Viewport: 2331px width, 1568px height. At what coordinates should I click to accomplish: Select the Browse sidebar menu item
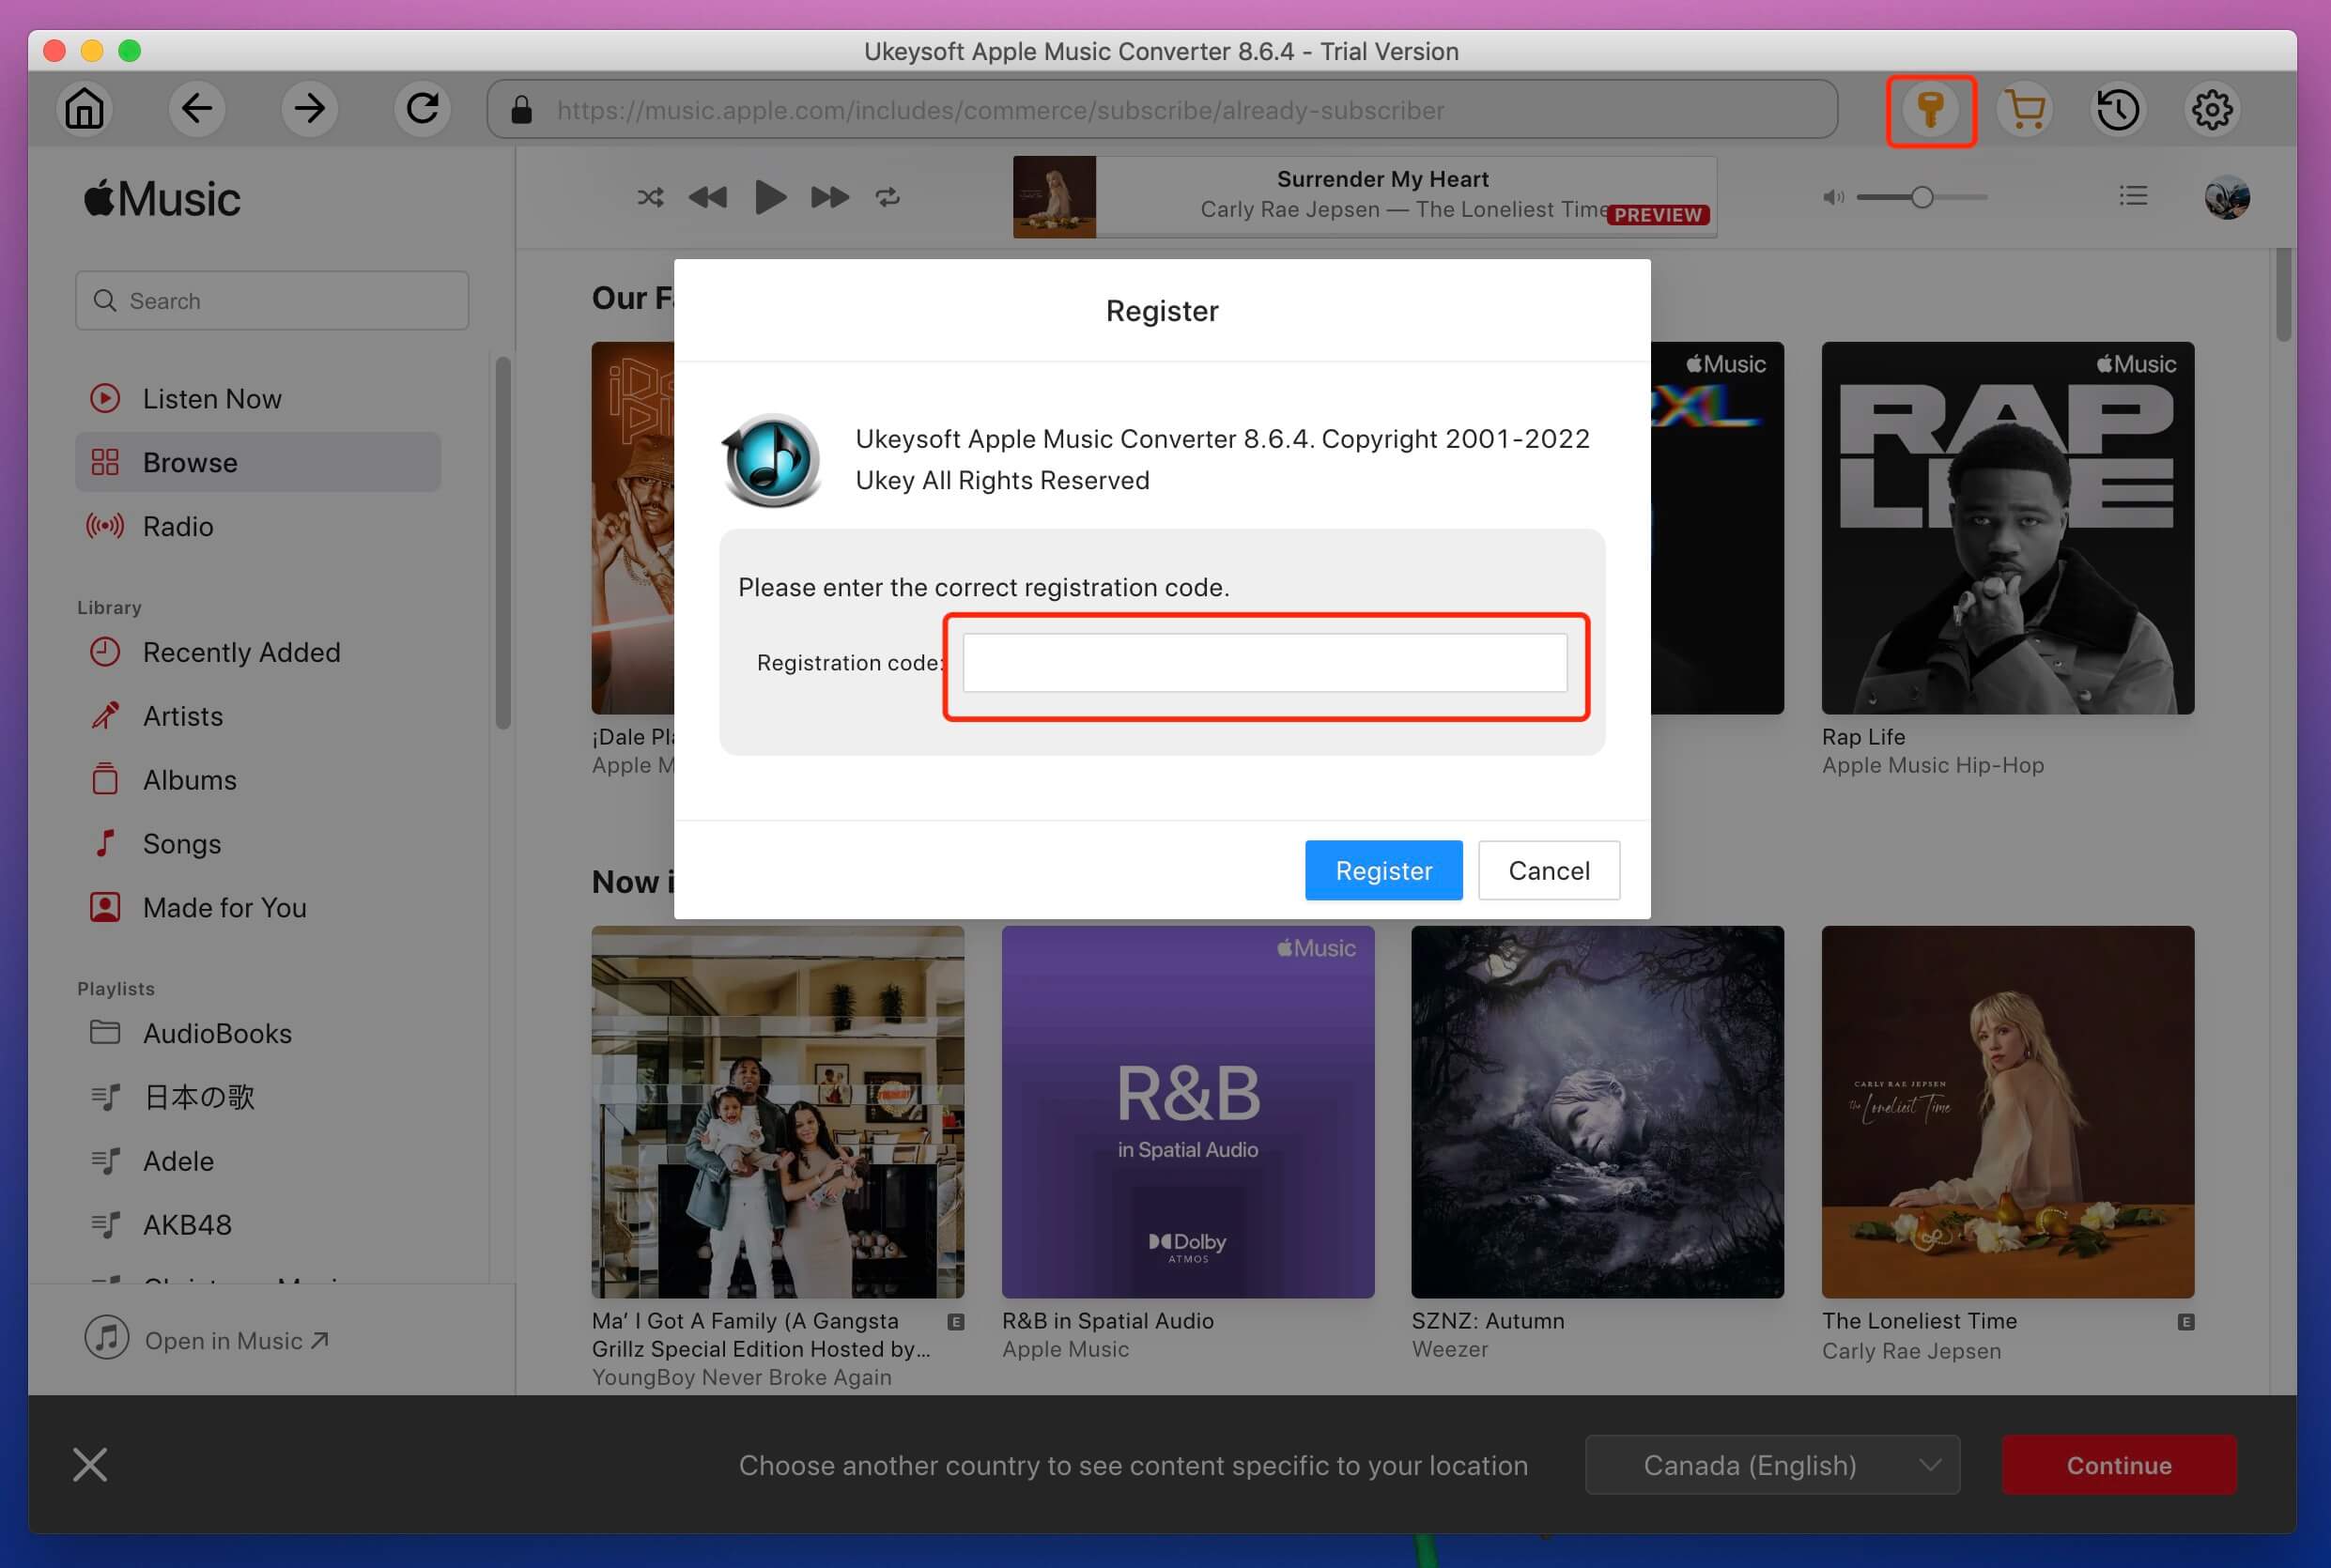point(254,462)
